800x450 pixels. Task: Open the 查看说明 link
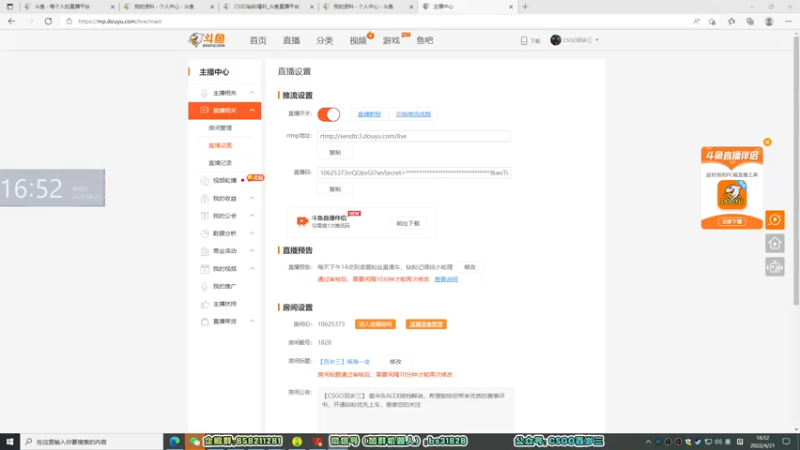pyautogui.click(x=446, y=280)
